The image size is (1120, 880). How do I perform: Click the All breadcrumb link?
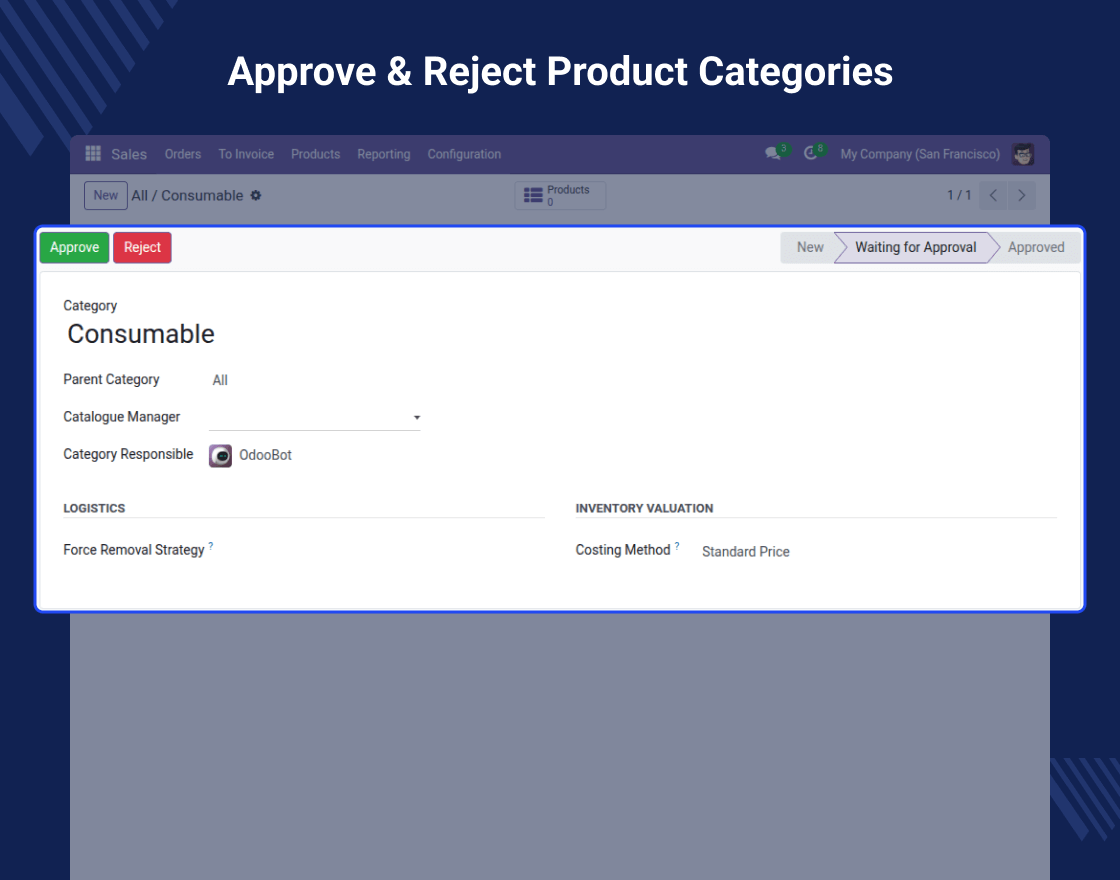(139, 195)
